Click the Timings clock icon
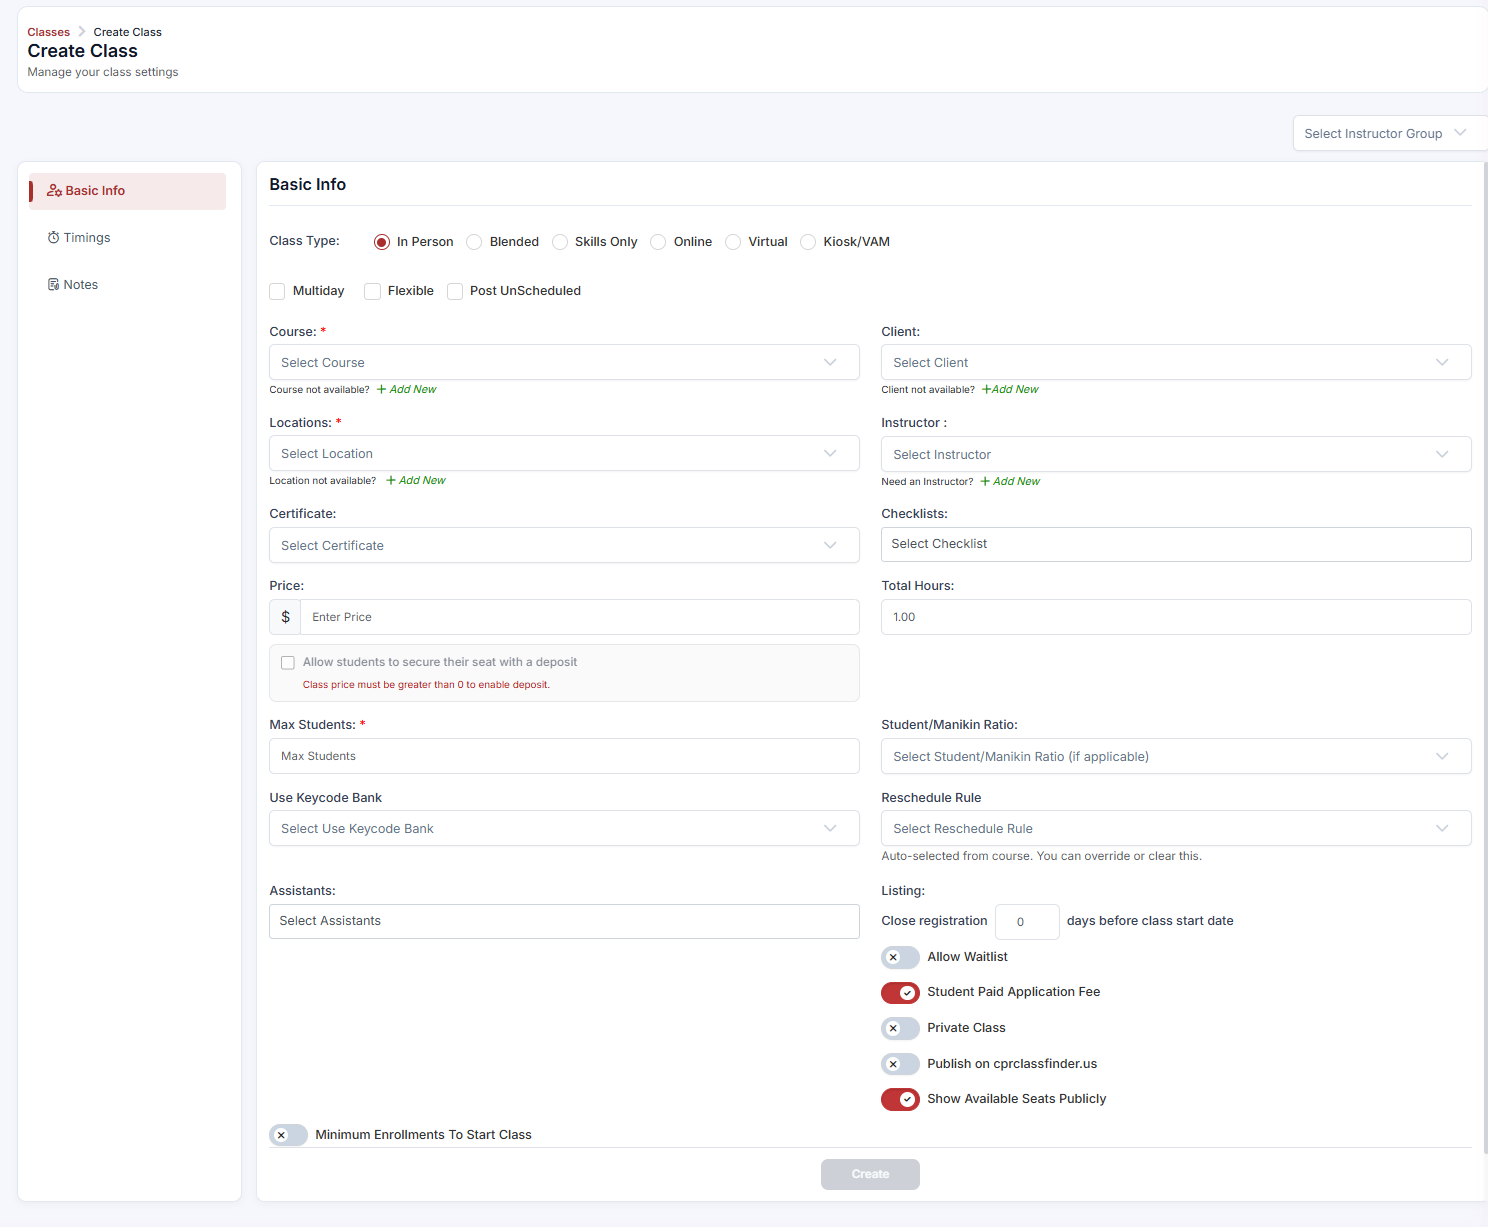The image size is (1488, 1227). (54, 238)
